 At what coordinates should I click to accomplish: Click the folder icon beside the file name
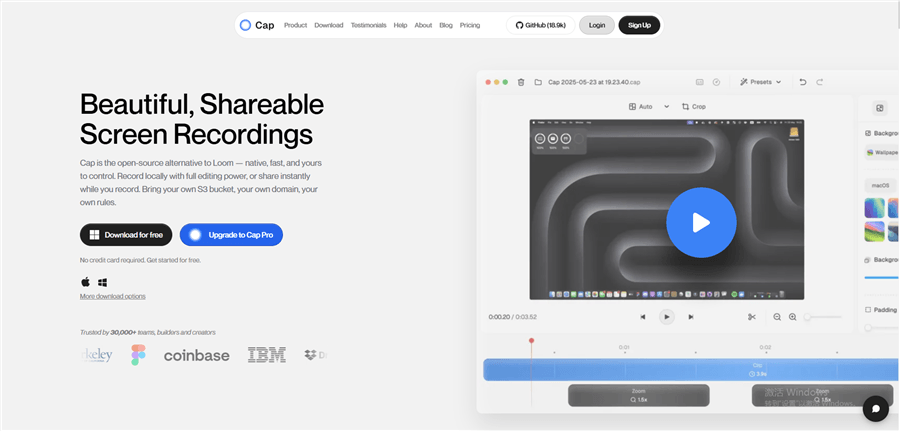click(538, 82)
